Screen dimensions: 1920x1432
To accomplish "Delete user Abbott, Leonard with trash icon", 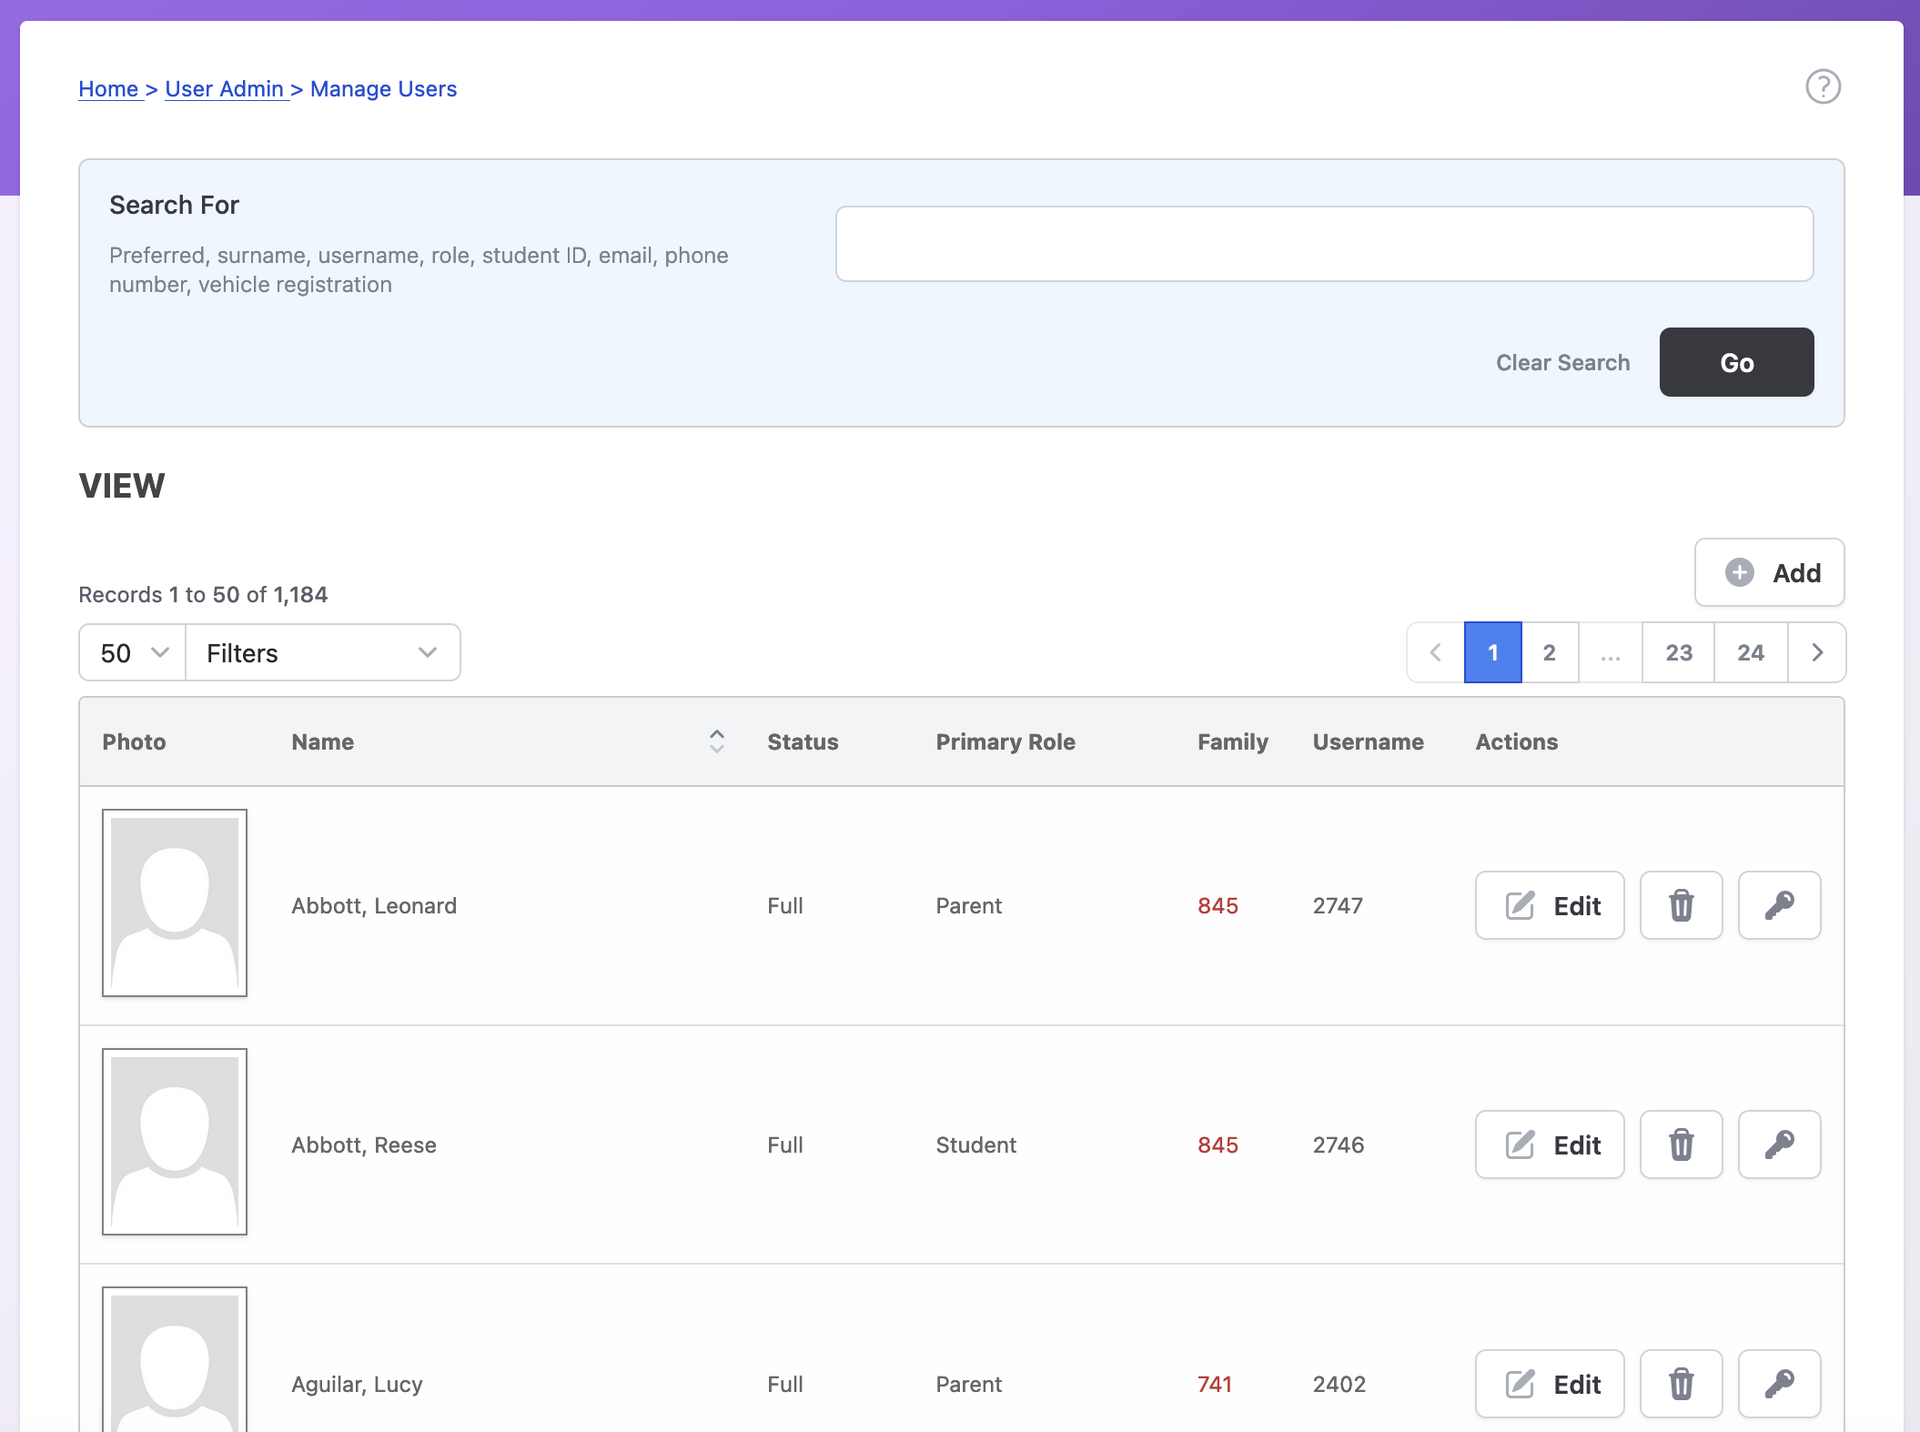I will pyautogui.click(x=1681, y=905).
